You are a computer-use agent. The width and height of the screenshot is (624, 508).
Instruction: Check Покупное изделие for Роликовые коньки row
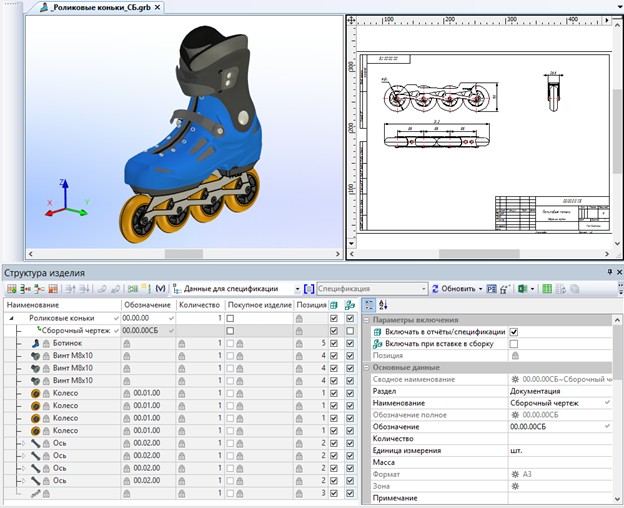[231, 318]
